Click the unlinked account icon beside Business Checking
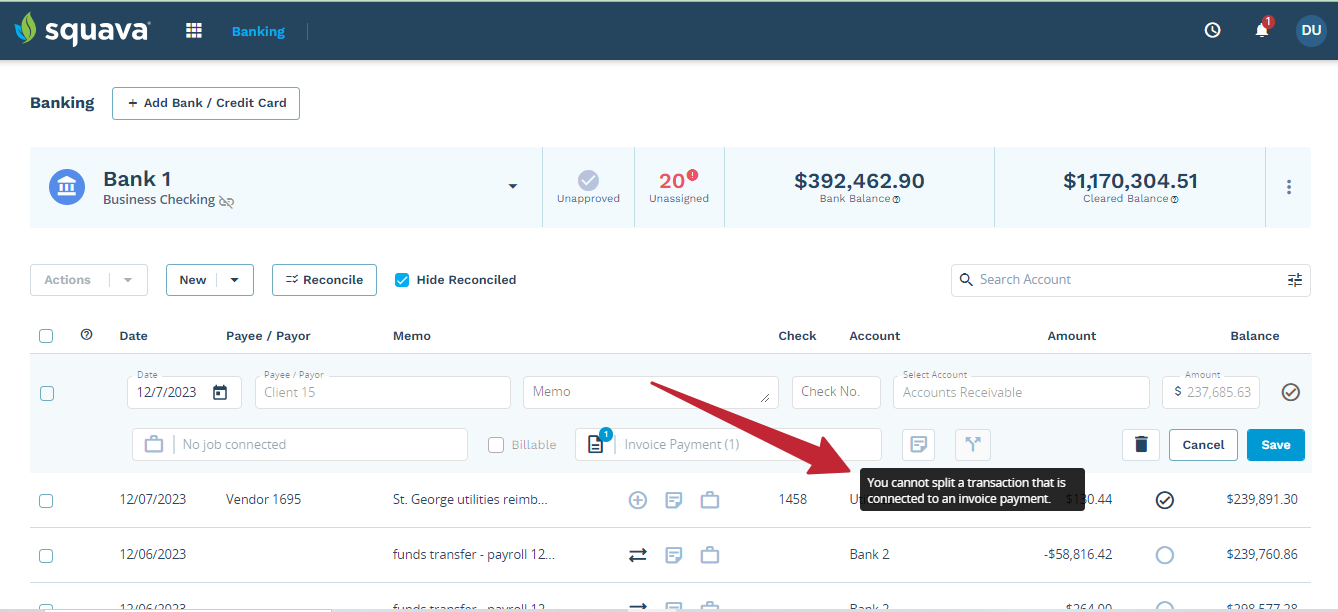Screen dimensions: 1338x612 pos(227,201)
